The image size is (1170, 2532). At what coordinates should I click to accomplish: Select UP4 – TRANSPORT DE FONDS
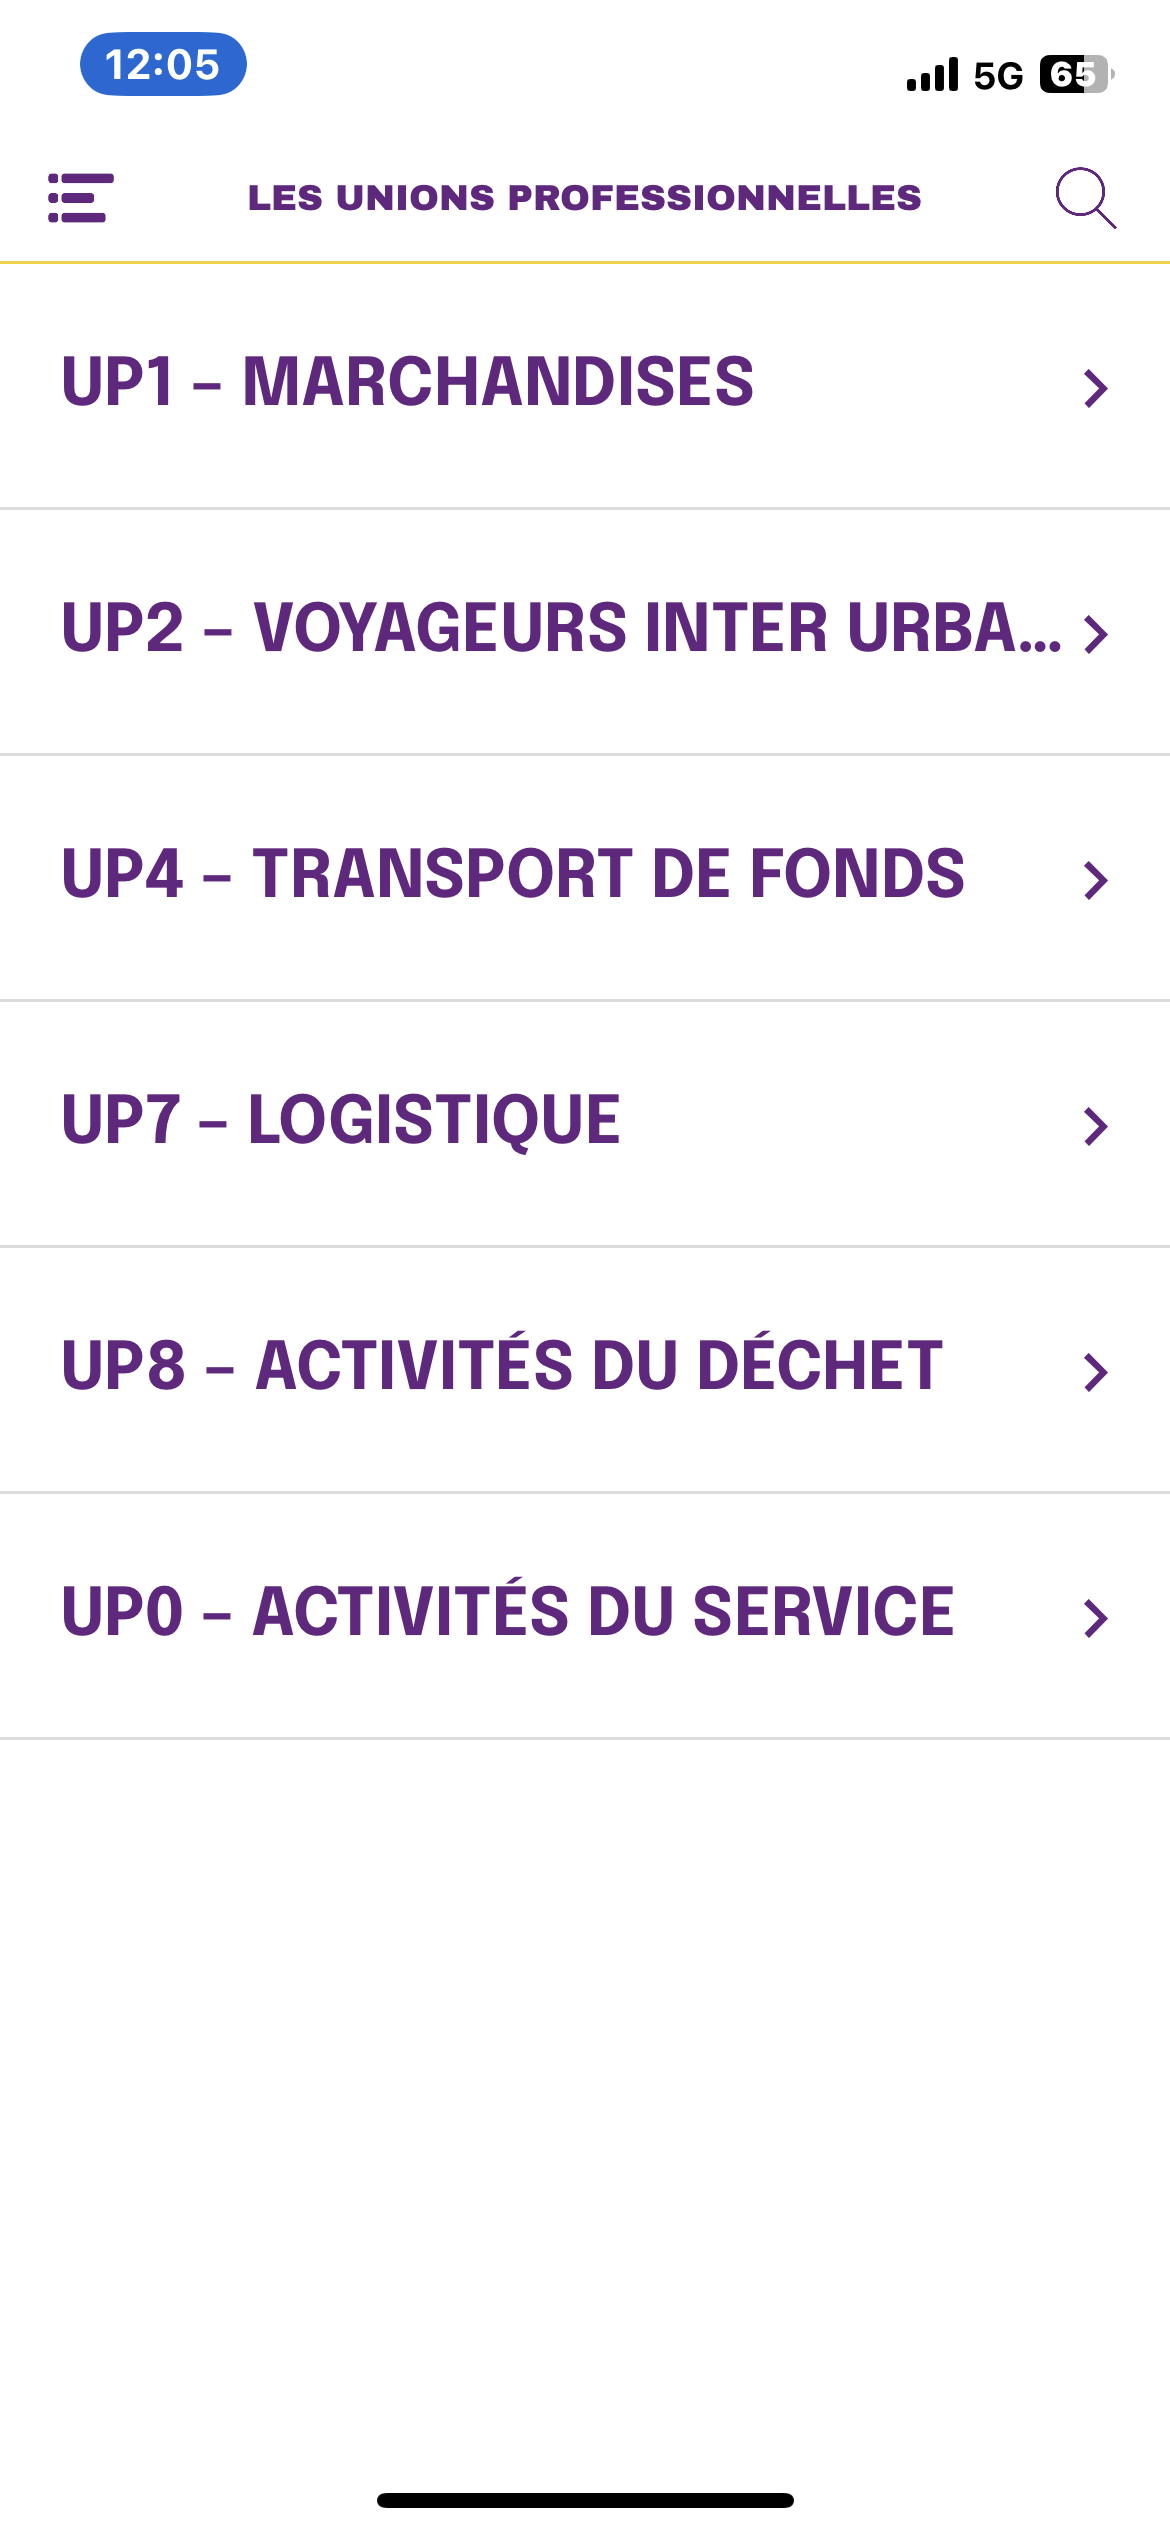point(585,878)
